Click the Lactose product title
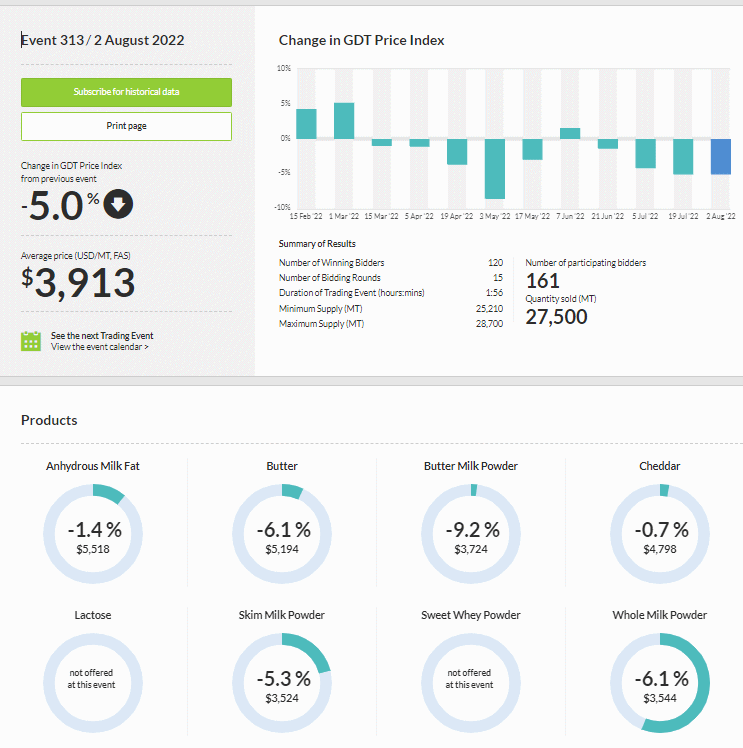The width and height of the screenshot is (743, 748). pos(93,615)
